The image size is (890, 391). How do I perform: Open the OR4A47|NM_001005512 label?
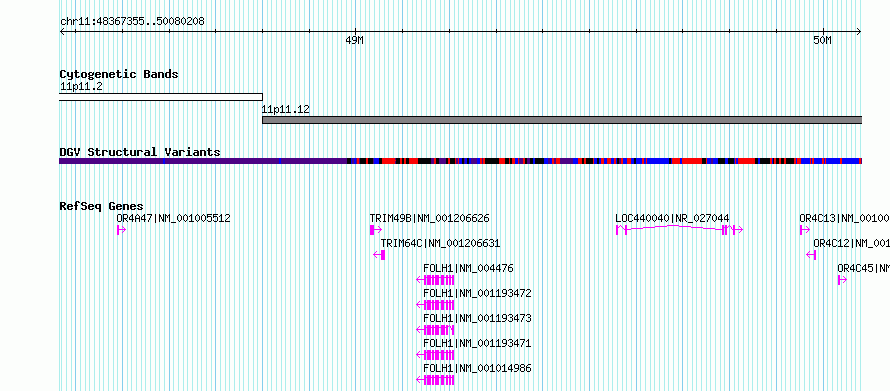click(174, 218)
